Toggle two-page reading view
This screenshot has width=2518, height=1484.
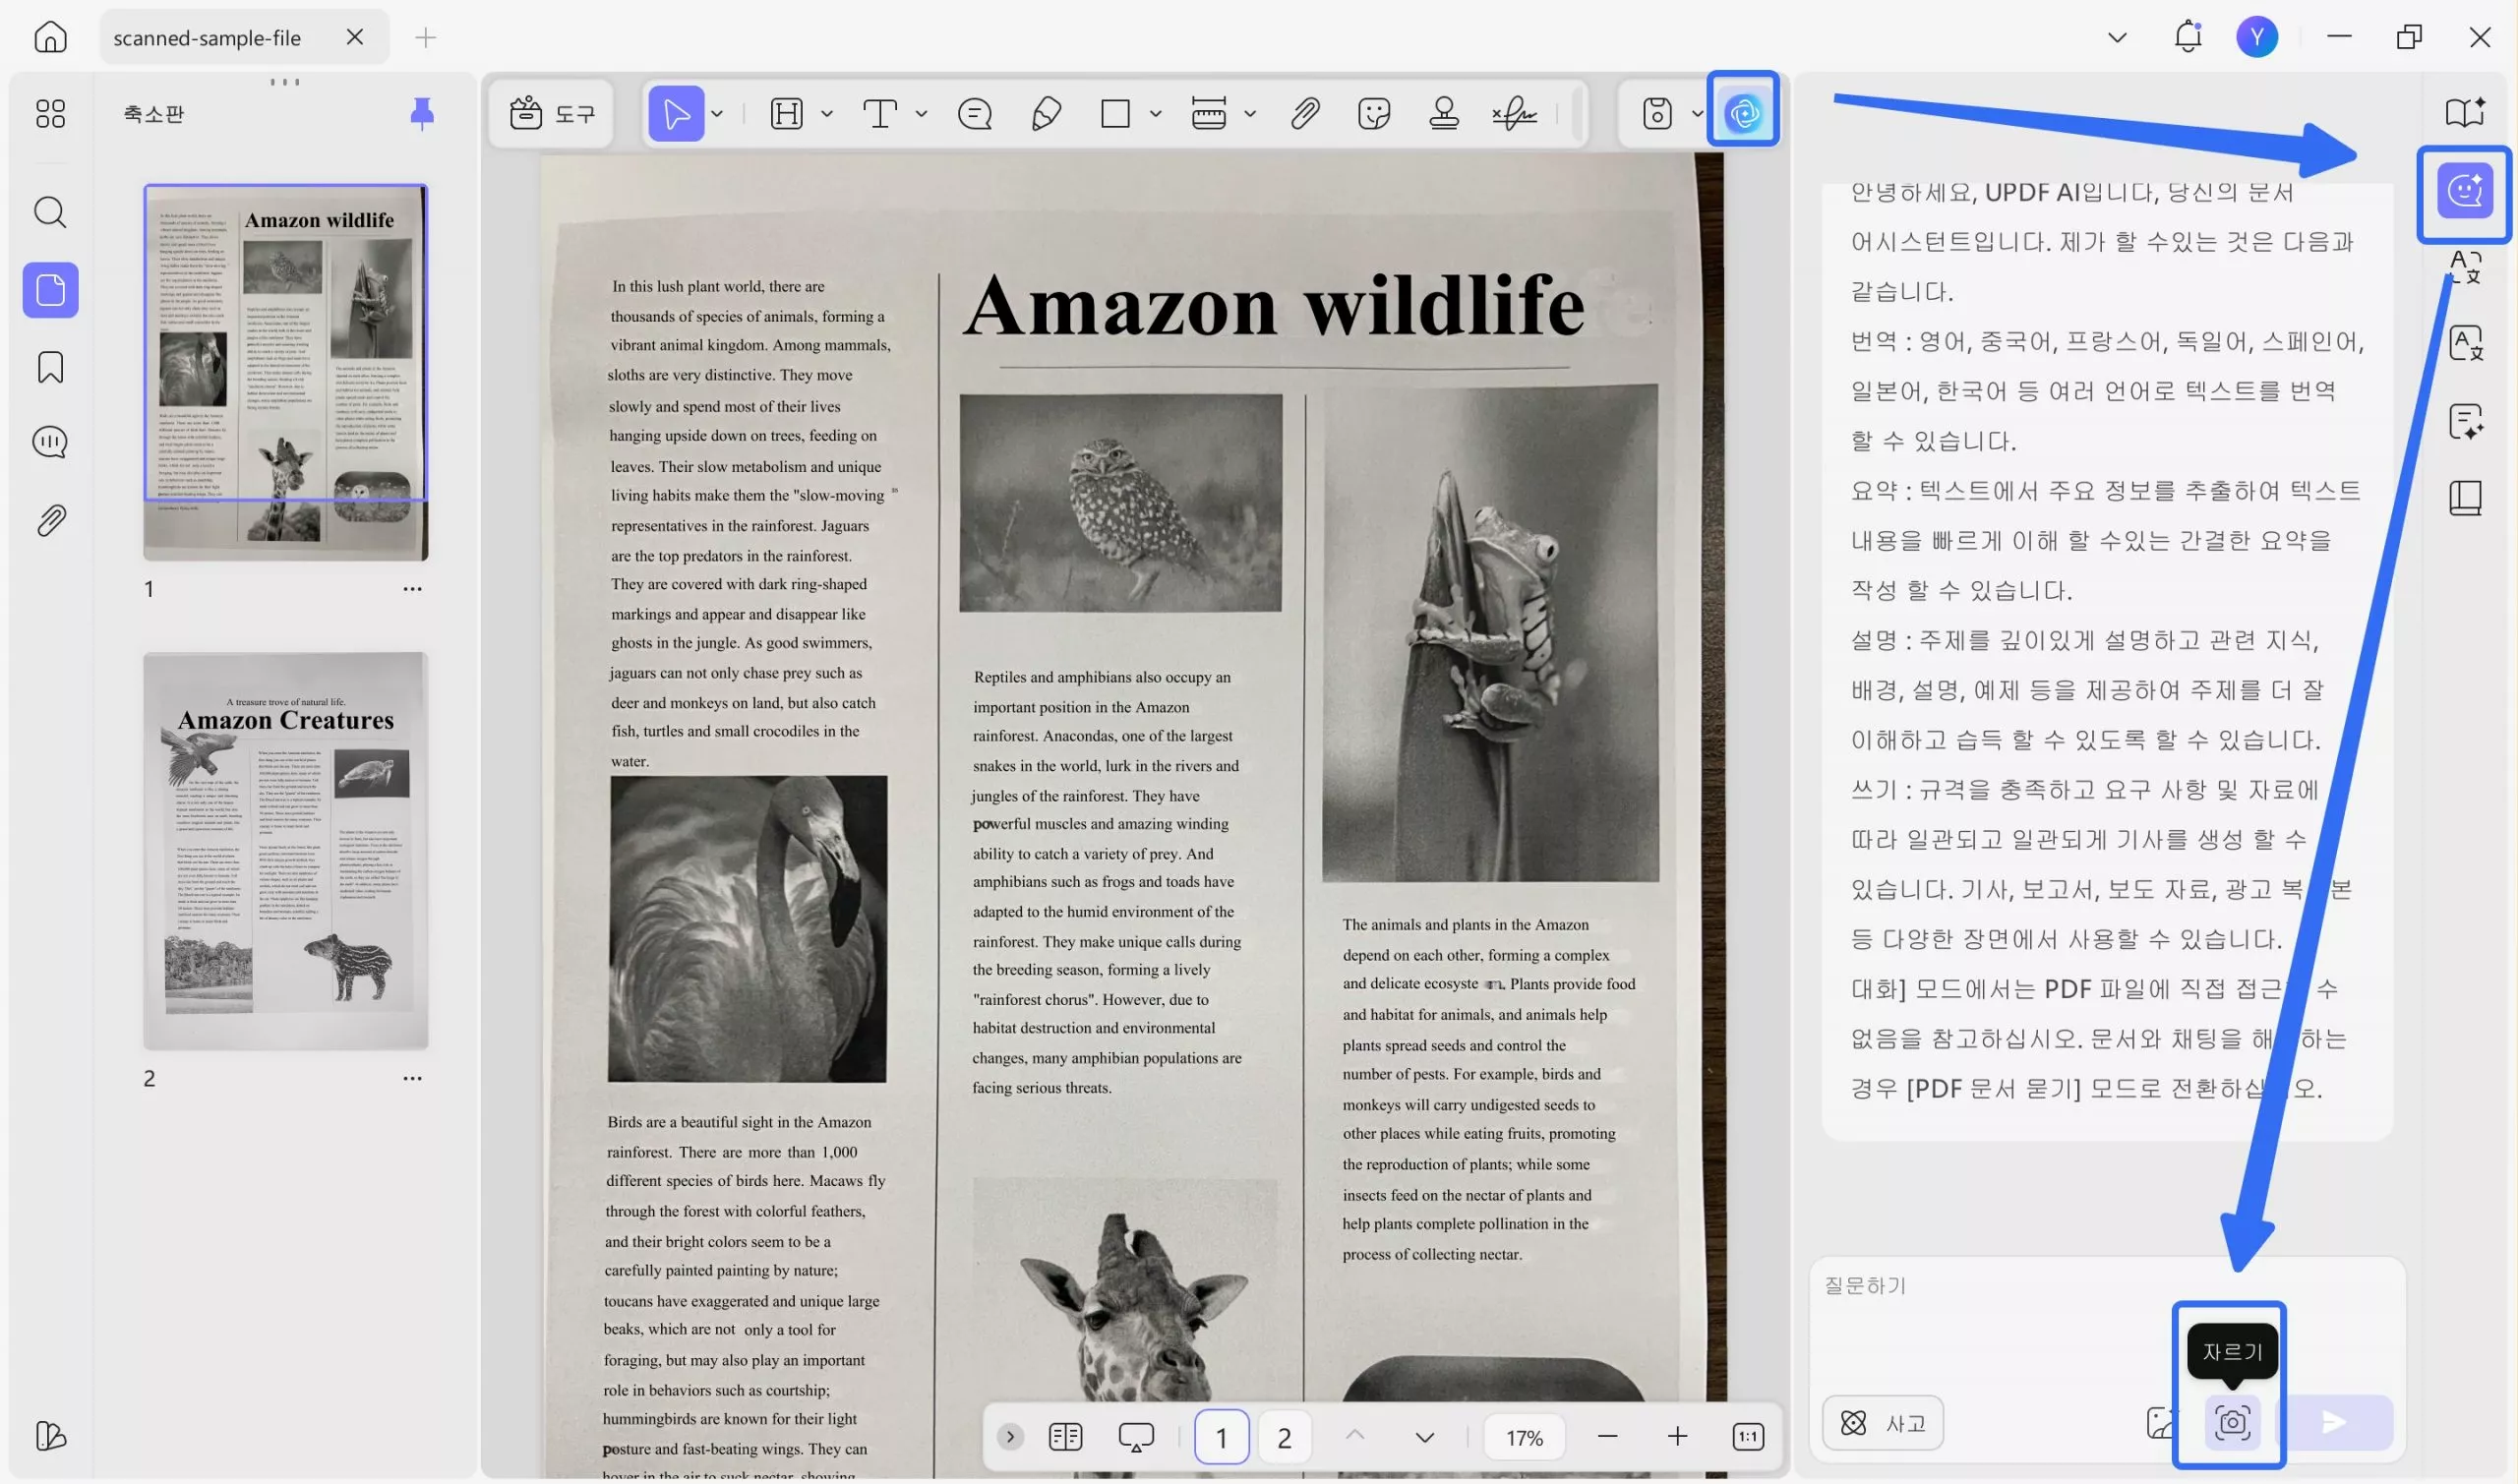(1065, 1437)
